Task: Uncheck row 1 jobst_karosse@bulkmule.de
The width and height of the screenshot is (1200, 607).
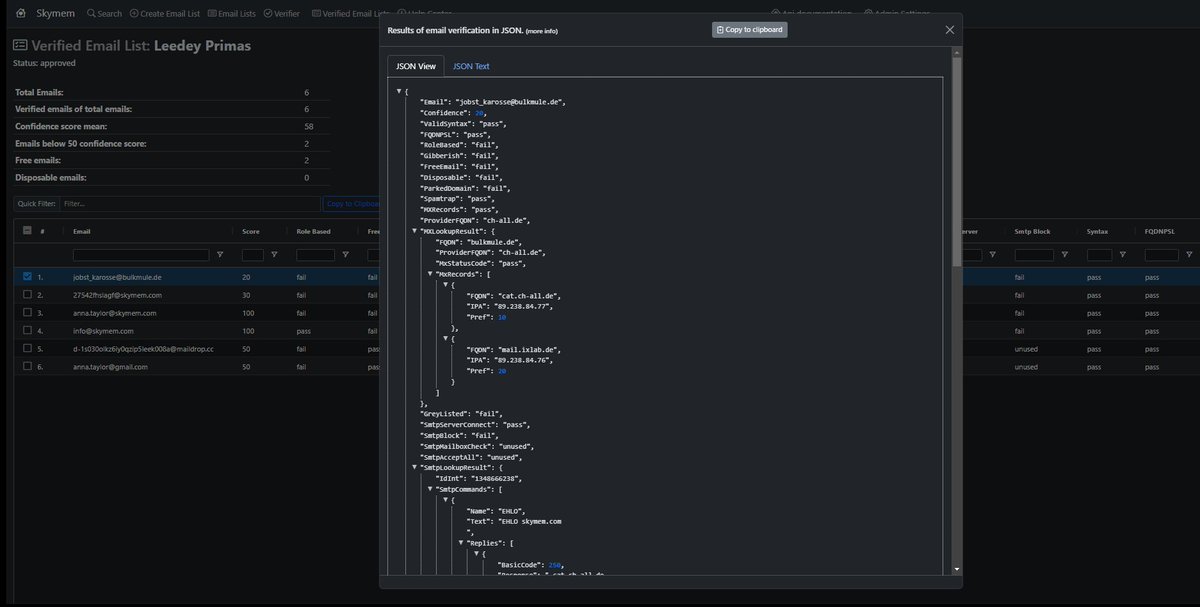Action: click(28, 276)
